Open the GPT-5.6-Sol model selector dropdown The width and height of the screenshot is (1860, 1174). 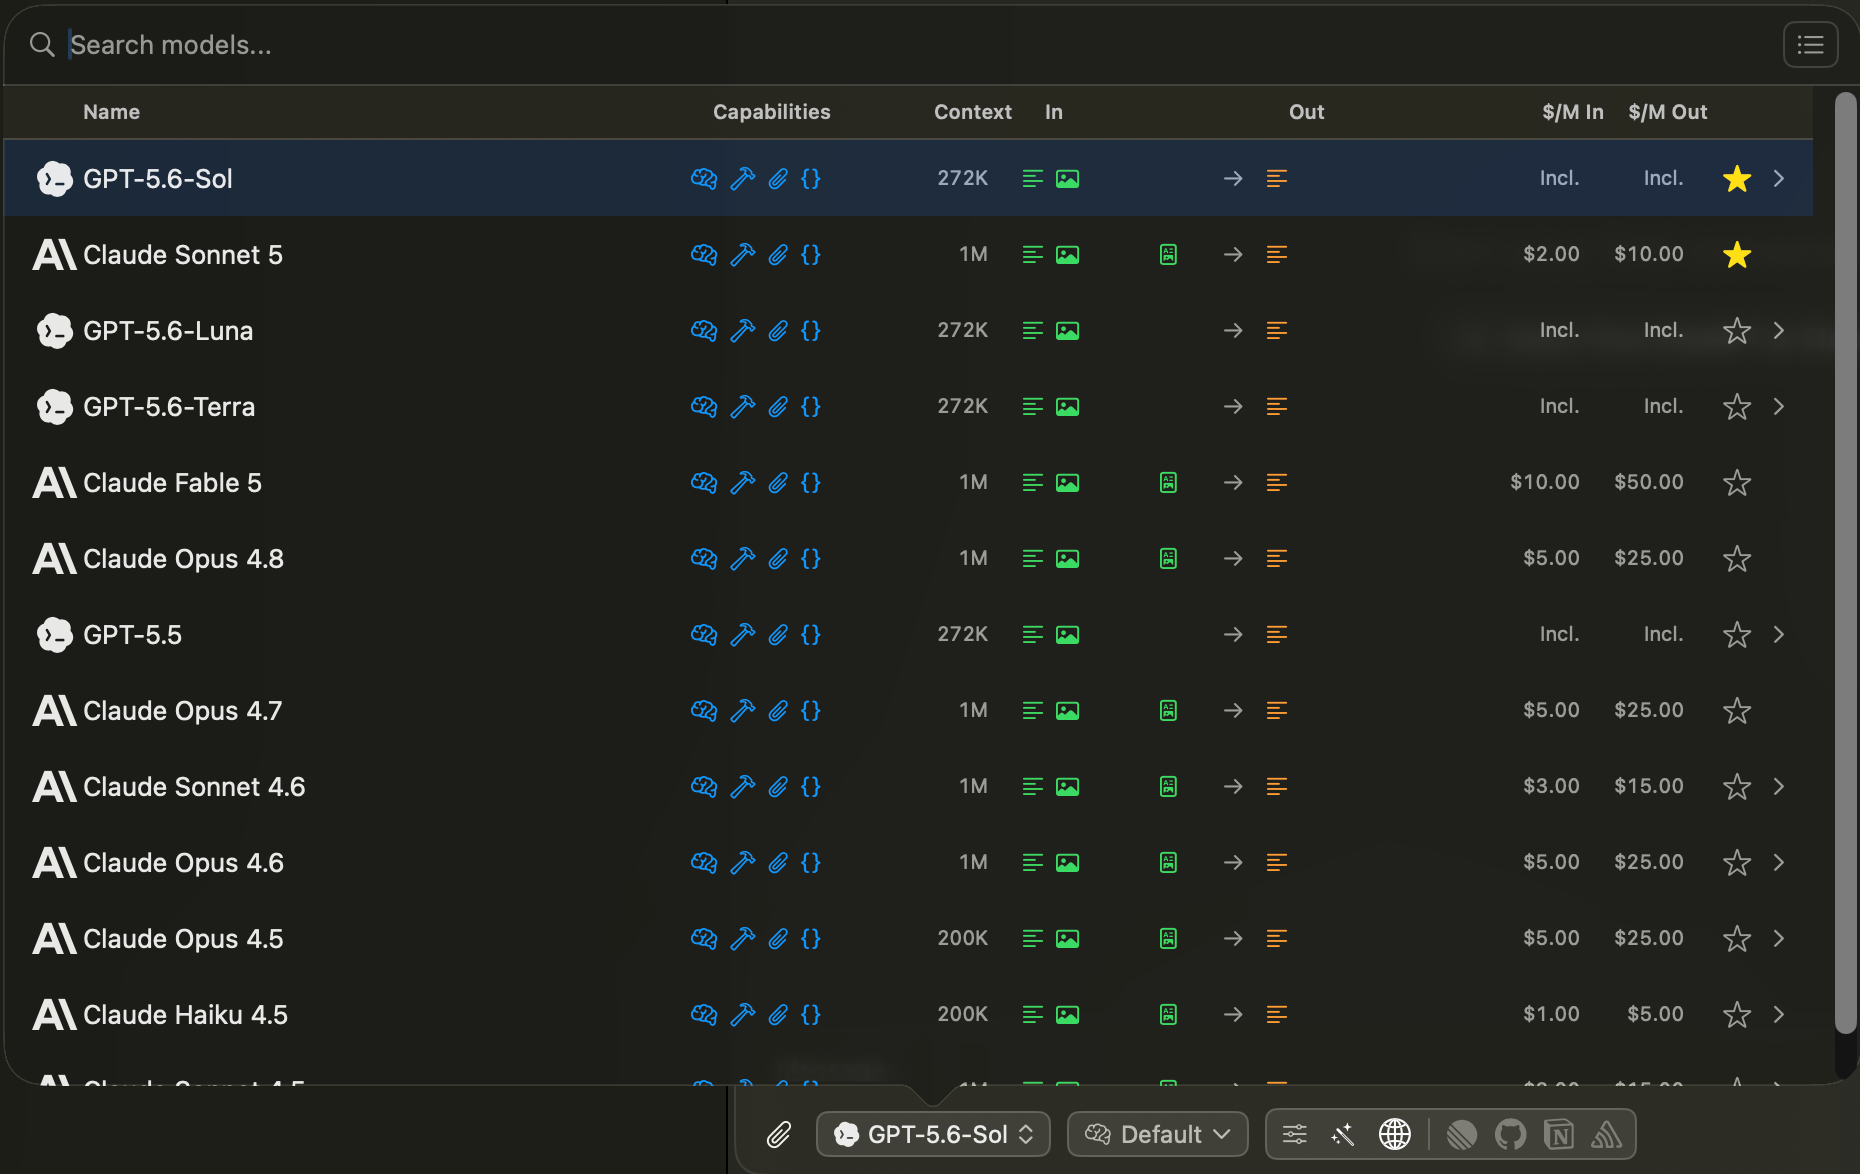(933, 1134)
